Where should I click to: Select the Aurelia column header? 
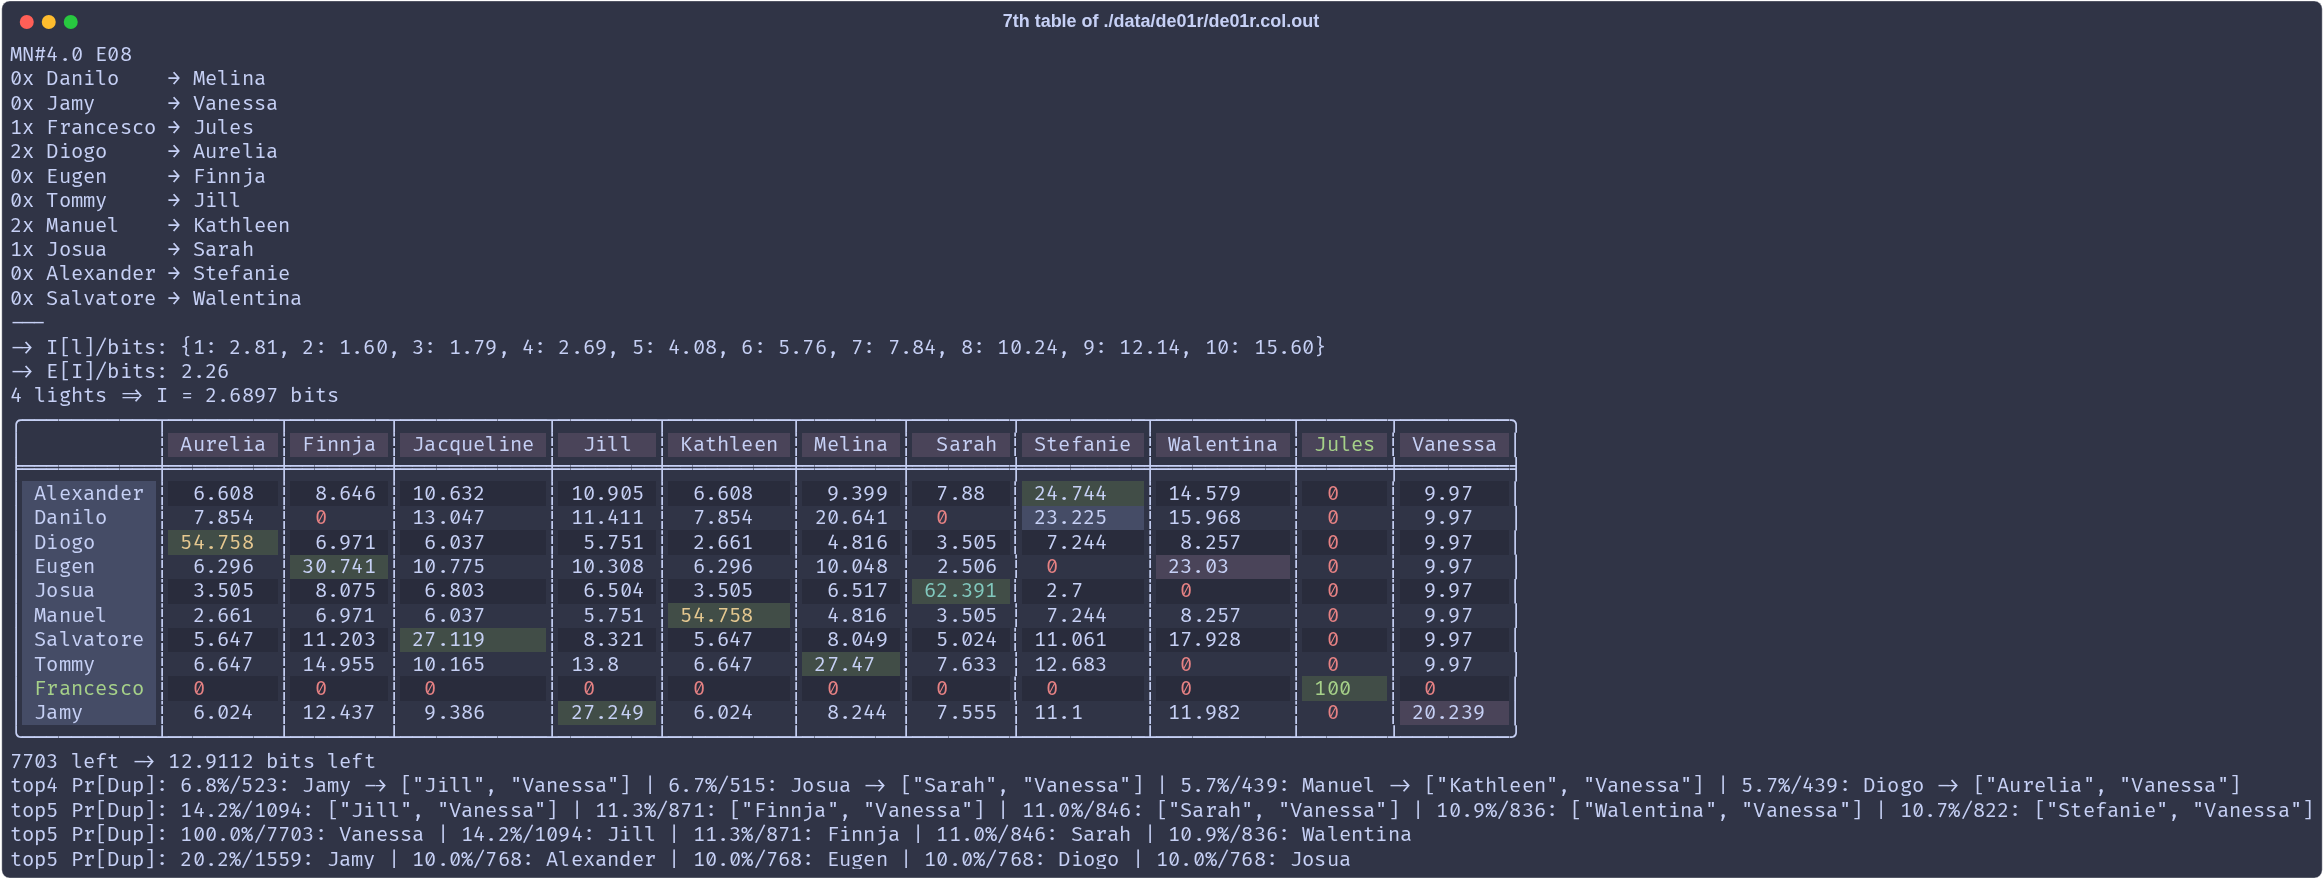pyautogui.click(x=223, y=445)
